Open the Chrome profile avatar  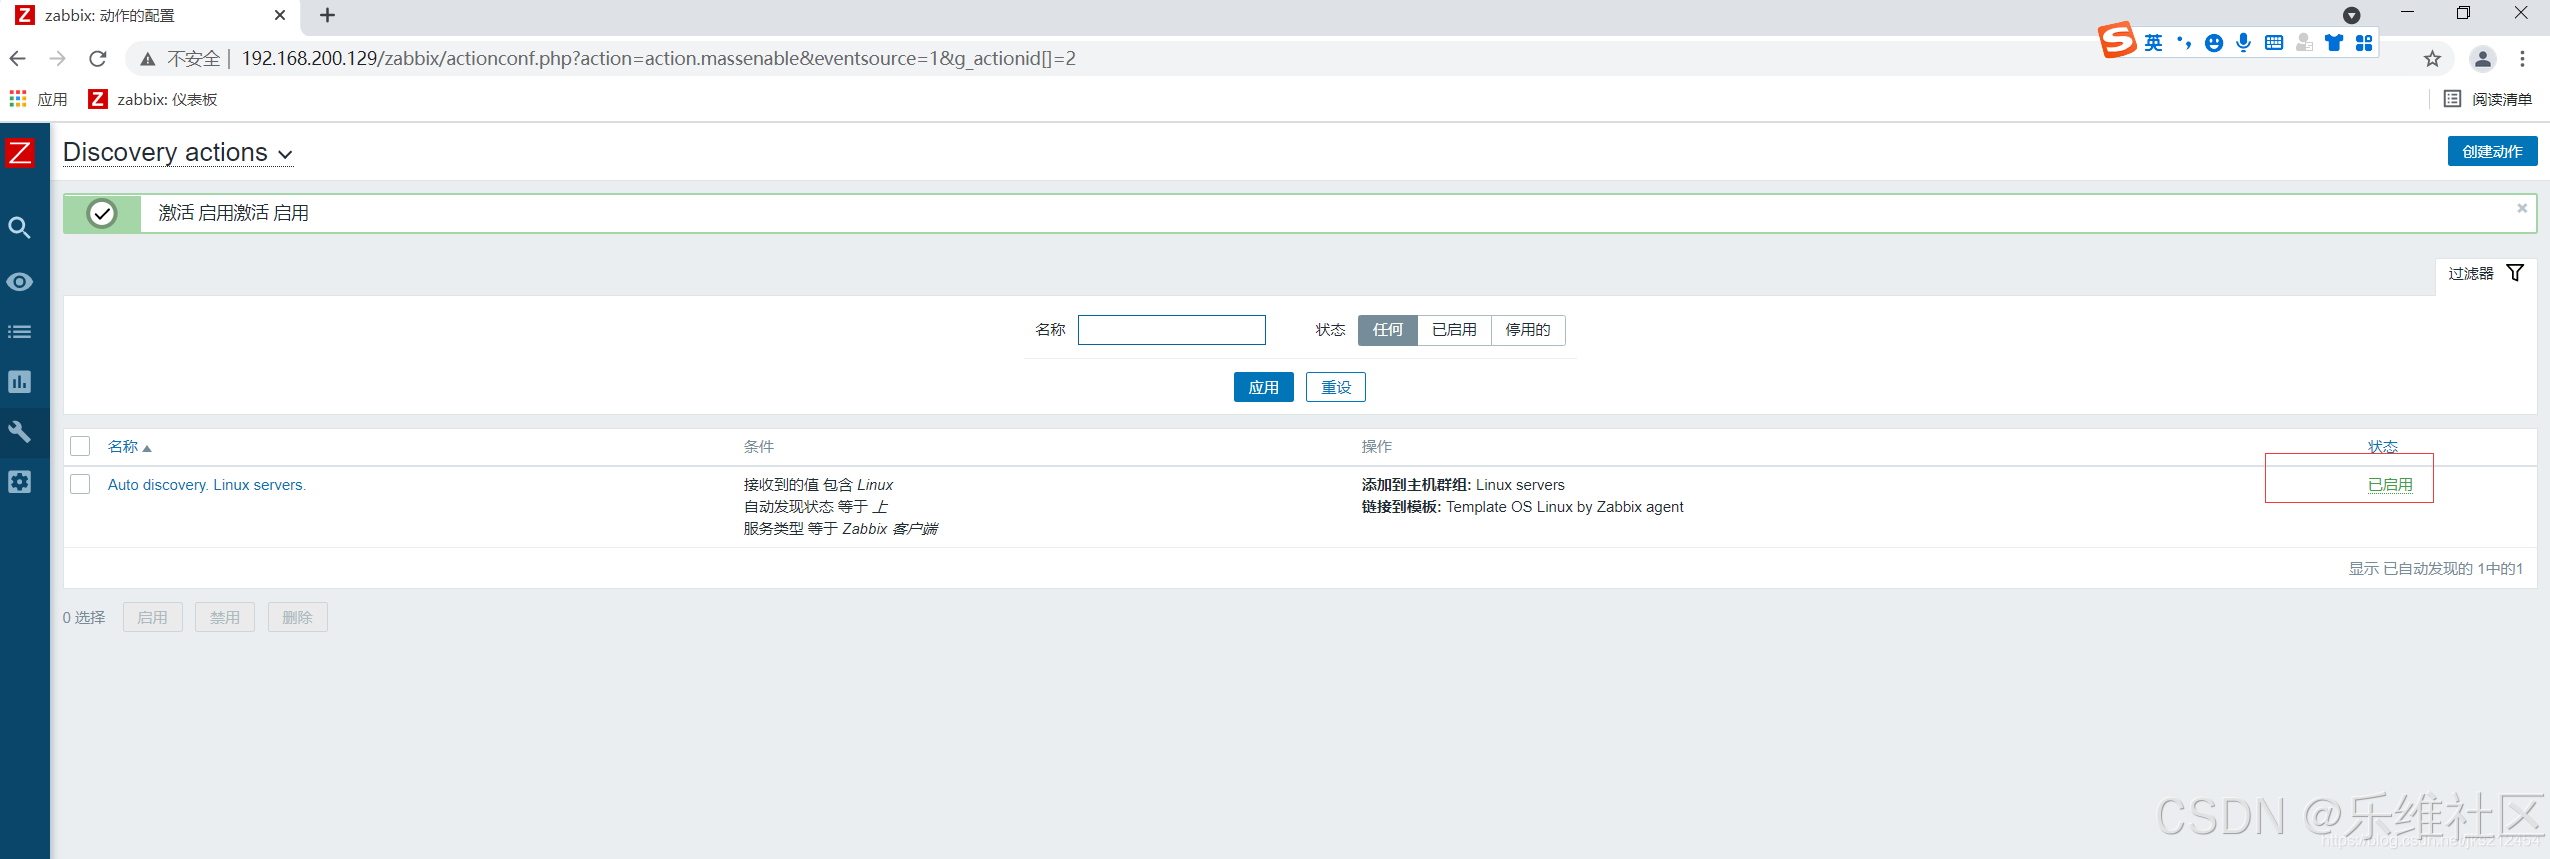click(2482, 59)
